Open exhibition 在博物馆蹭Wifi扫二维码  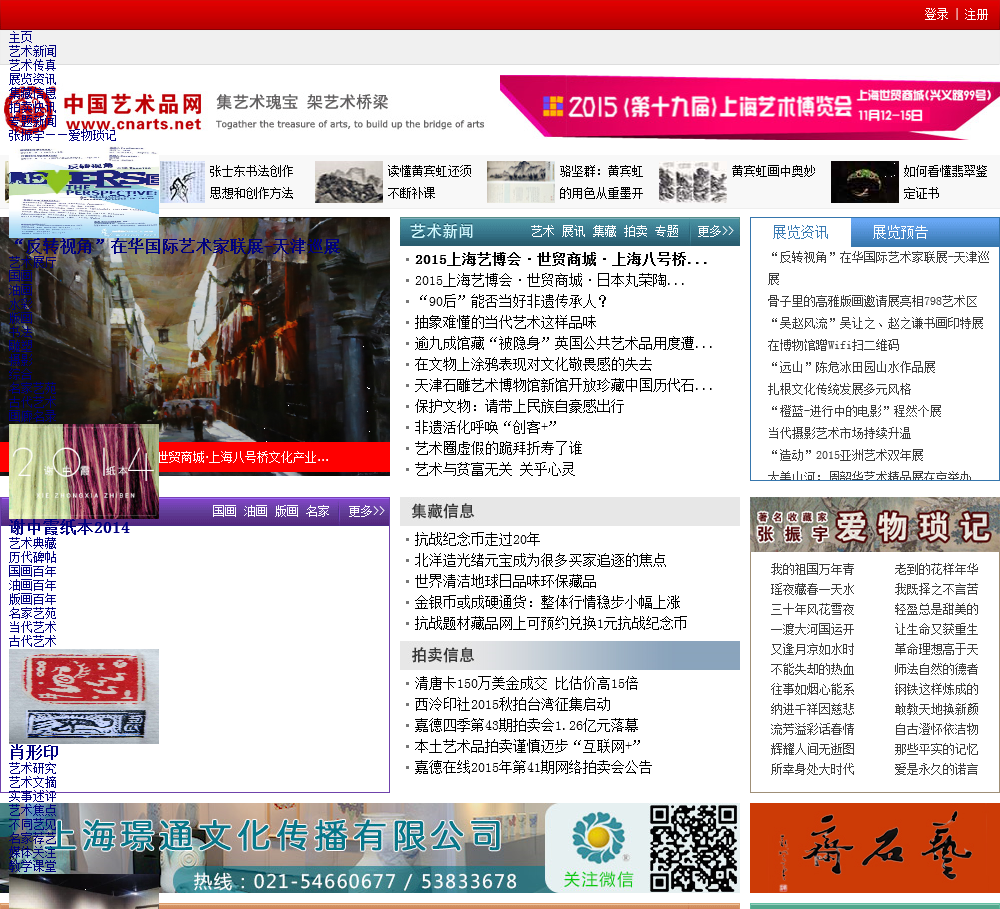(833, 345)
